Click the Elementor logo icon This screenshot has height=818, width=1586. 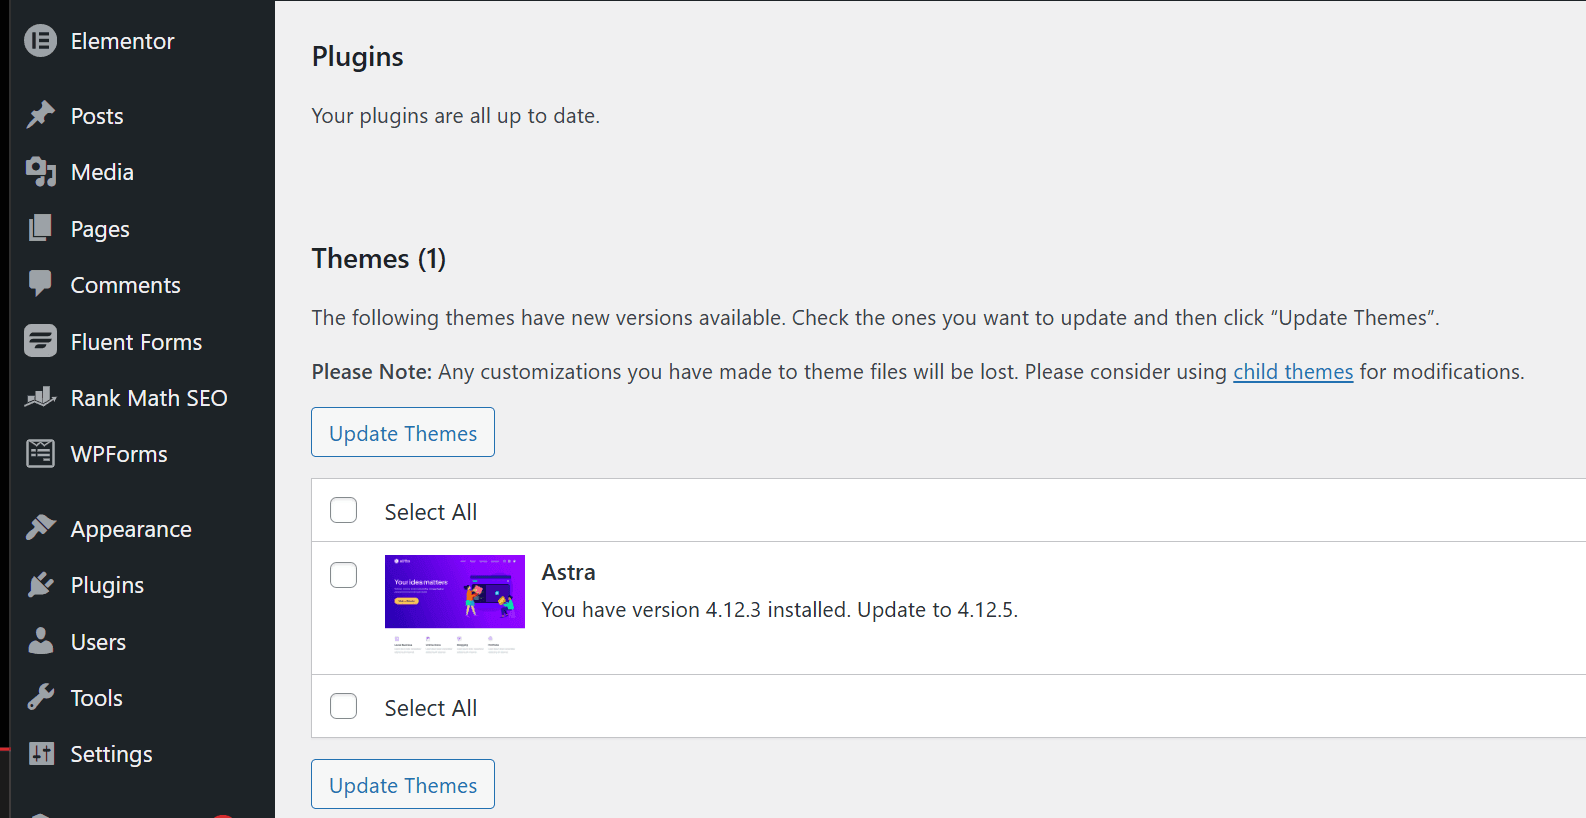coord(40,41)
